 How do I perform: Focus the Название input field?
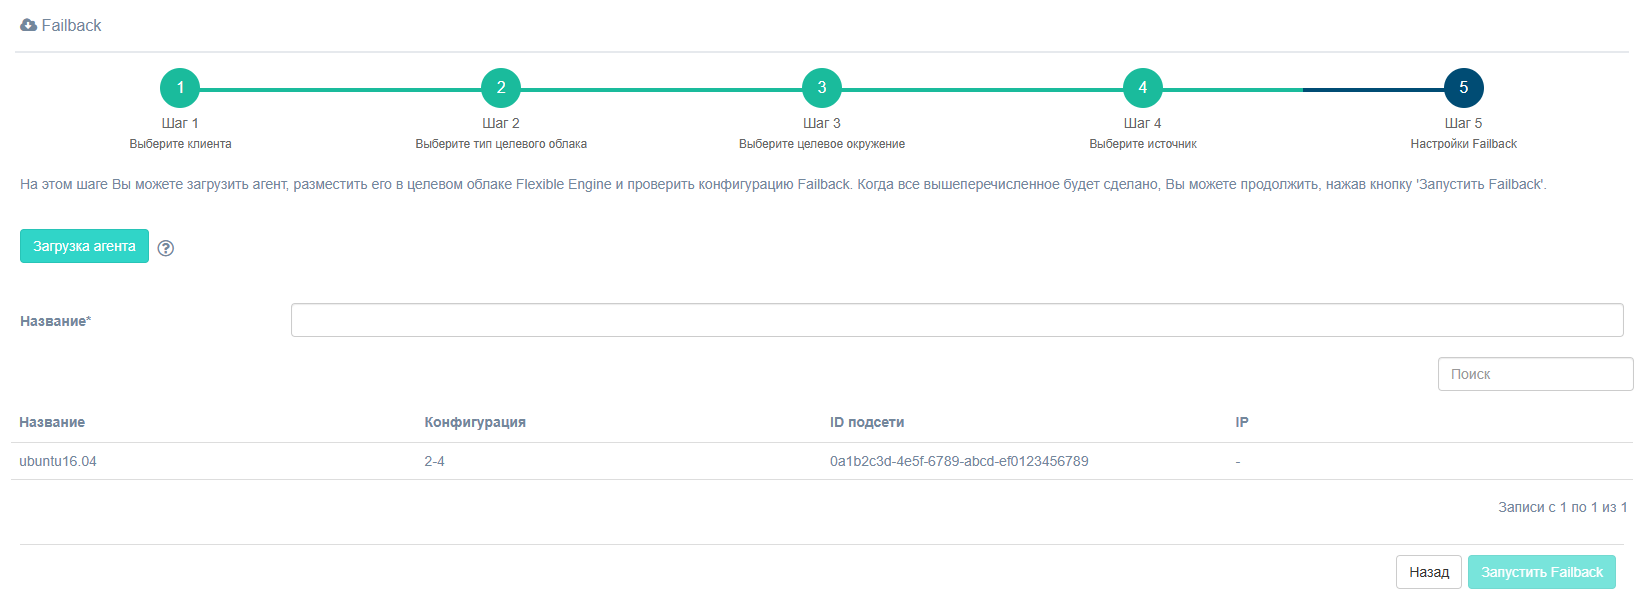pyautogui.click(x=957, y=320)
